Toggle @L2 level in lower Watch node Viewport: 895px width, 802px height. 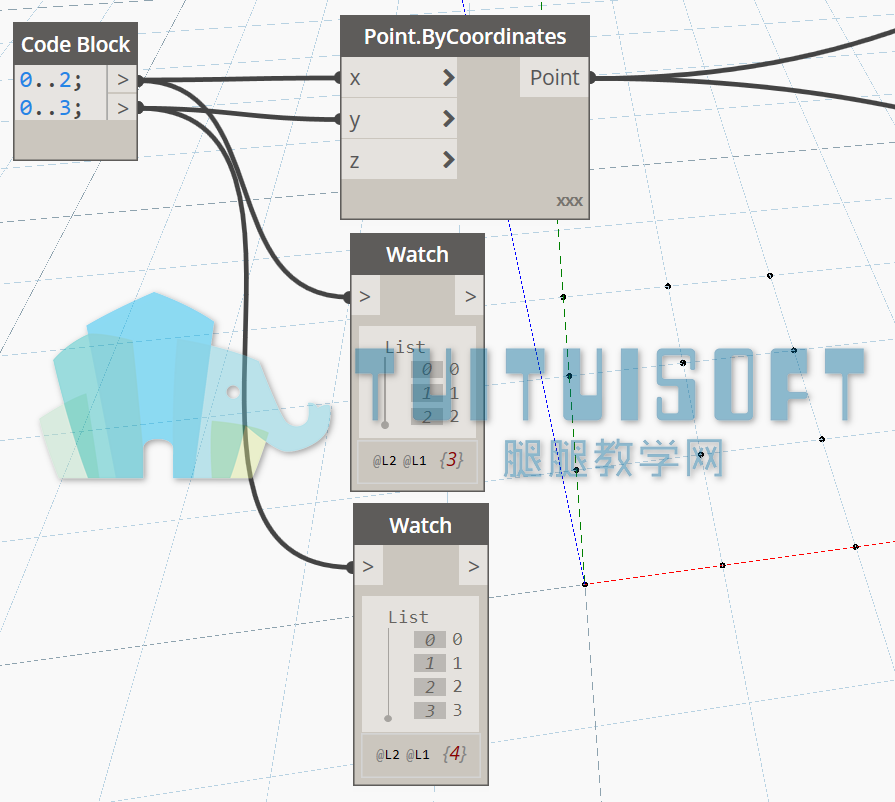click(388, 755)
